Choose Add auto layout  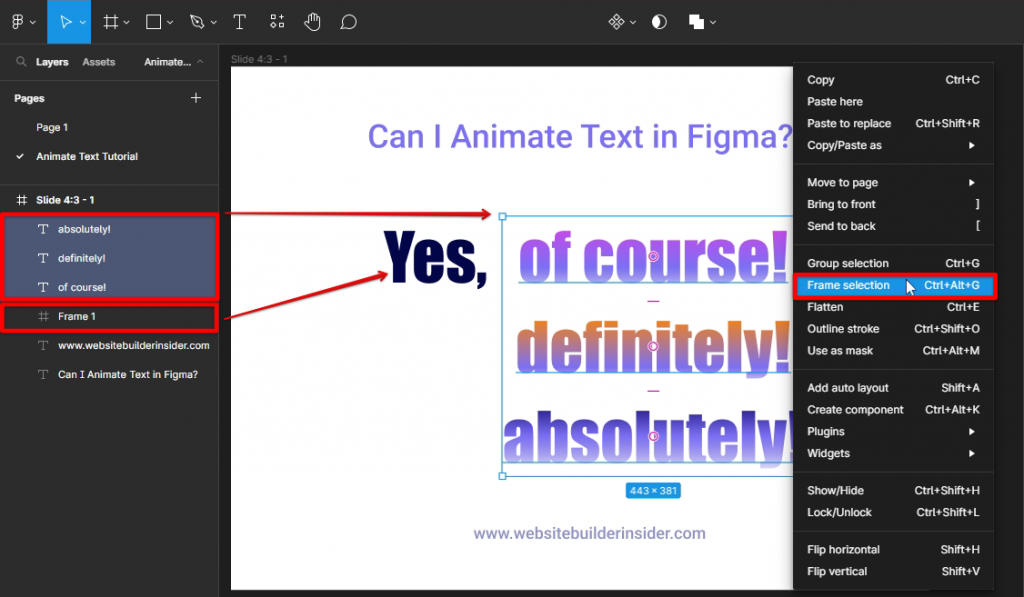click(893, 388)
